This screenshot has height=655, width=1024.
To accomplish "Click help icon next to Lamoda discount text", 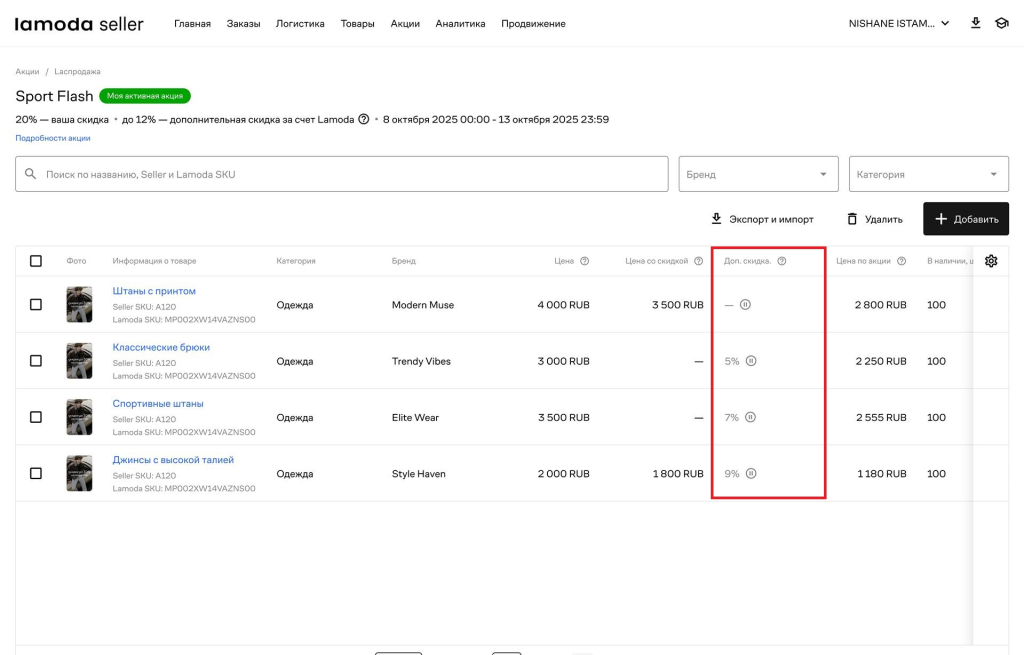I will pyautogui.click(x=364, y=120).
